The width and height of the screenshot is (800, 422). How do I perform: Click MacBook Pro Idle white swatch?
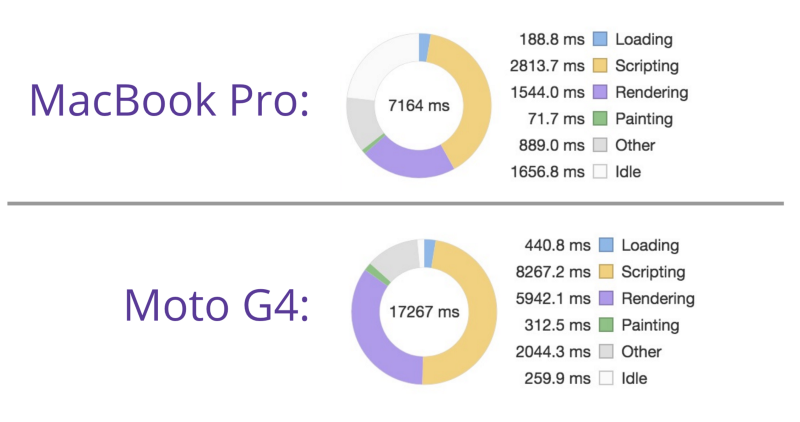(x=600, y=171)
